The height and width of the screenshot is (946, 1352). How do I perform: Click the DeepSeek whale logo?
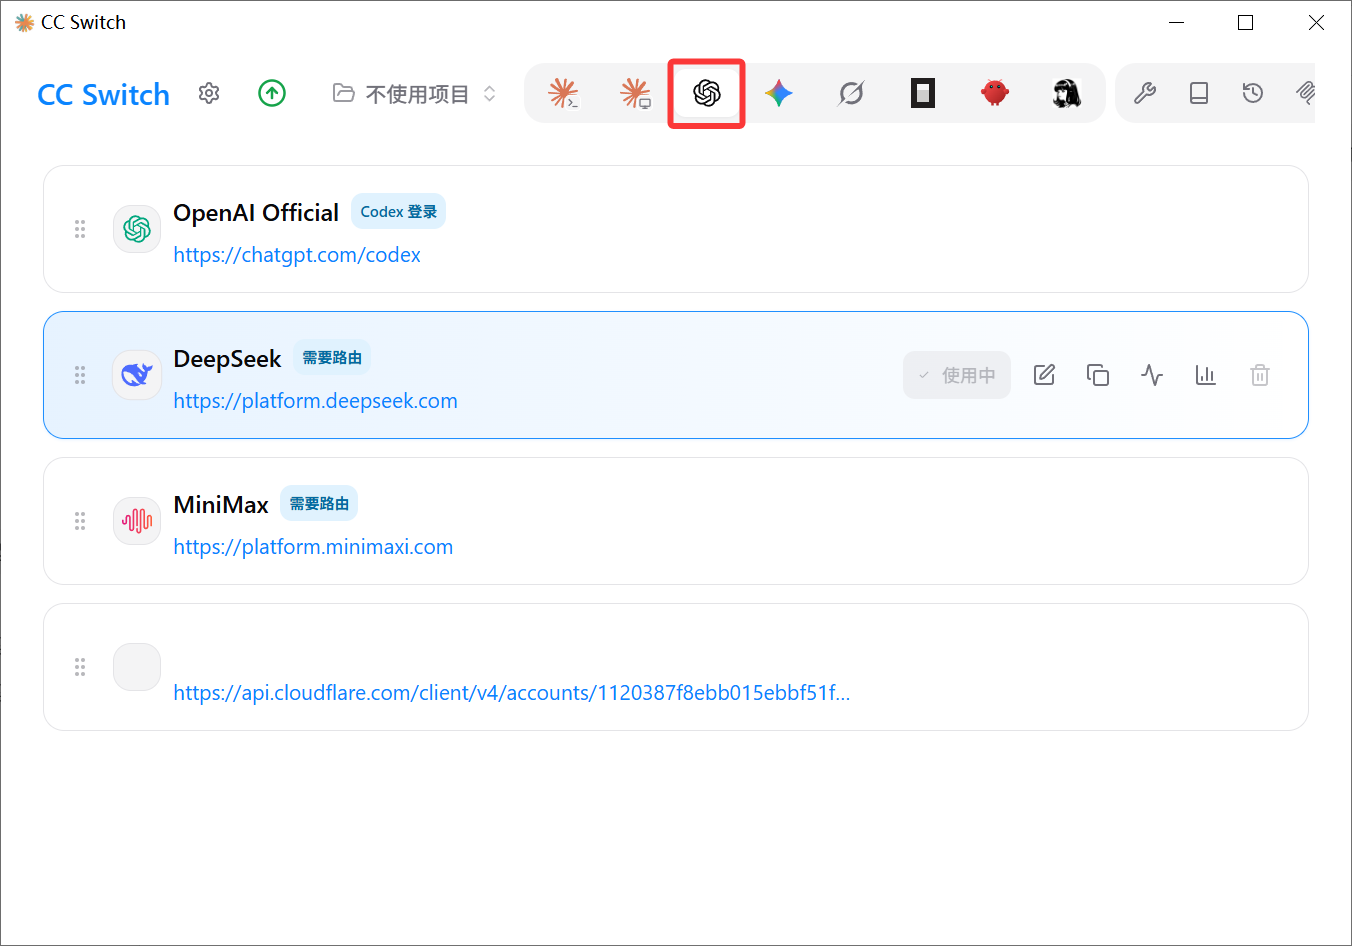pyautogui.click(x=137, y=375)
